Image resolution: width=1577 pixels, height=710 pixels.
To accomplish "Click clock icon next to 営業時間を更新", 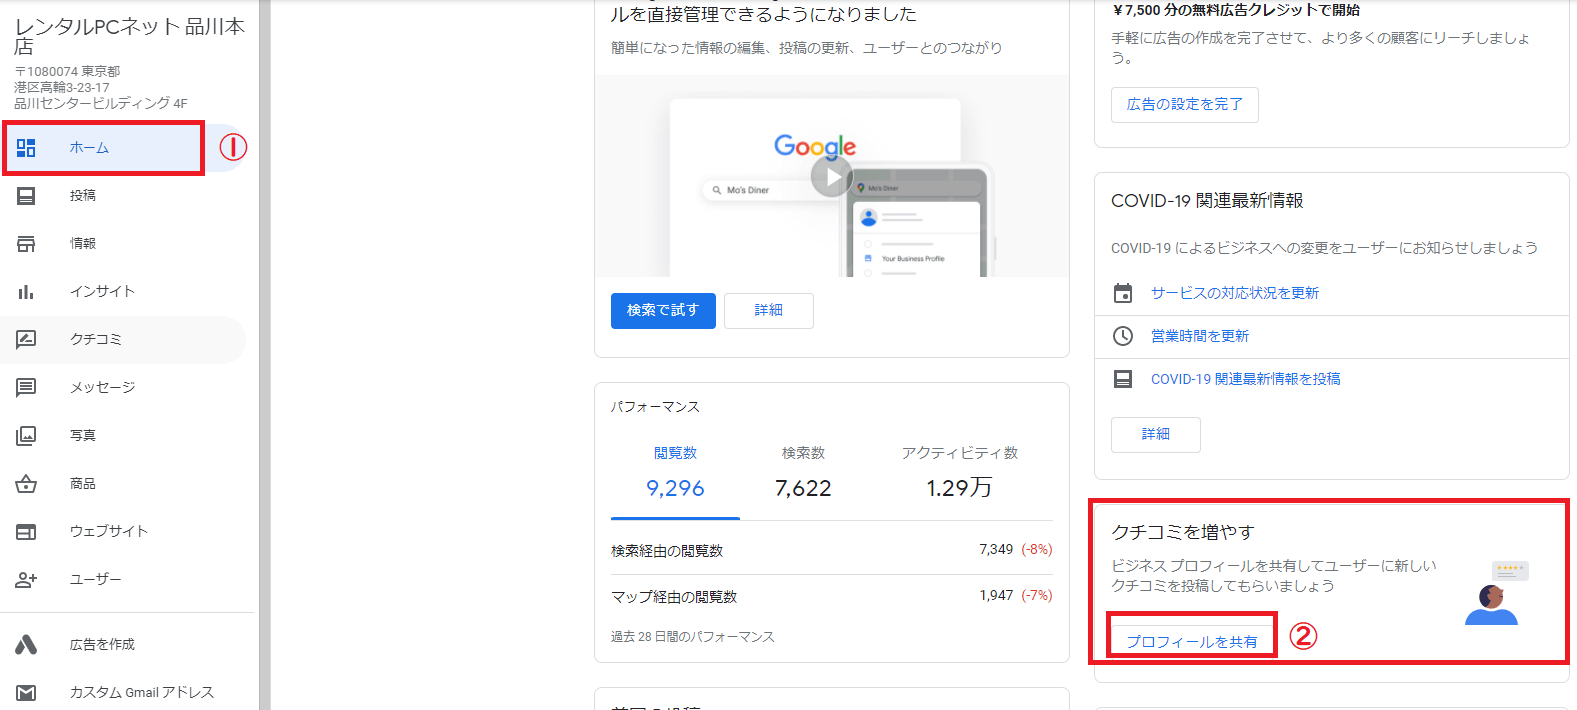I will coord(1123,336).
